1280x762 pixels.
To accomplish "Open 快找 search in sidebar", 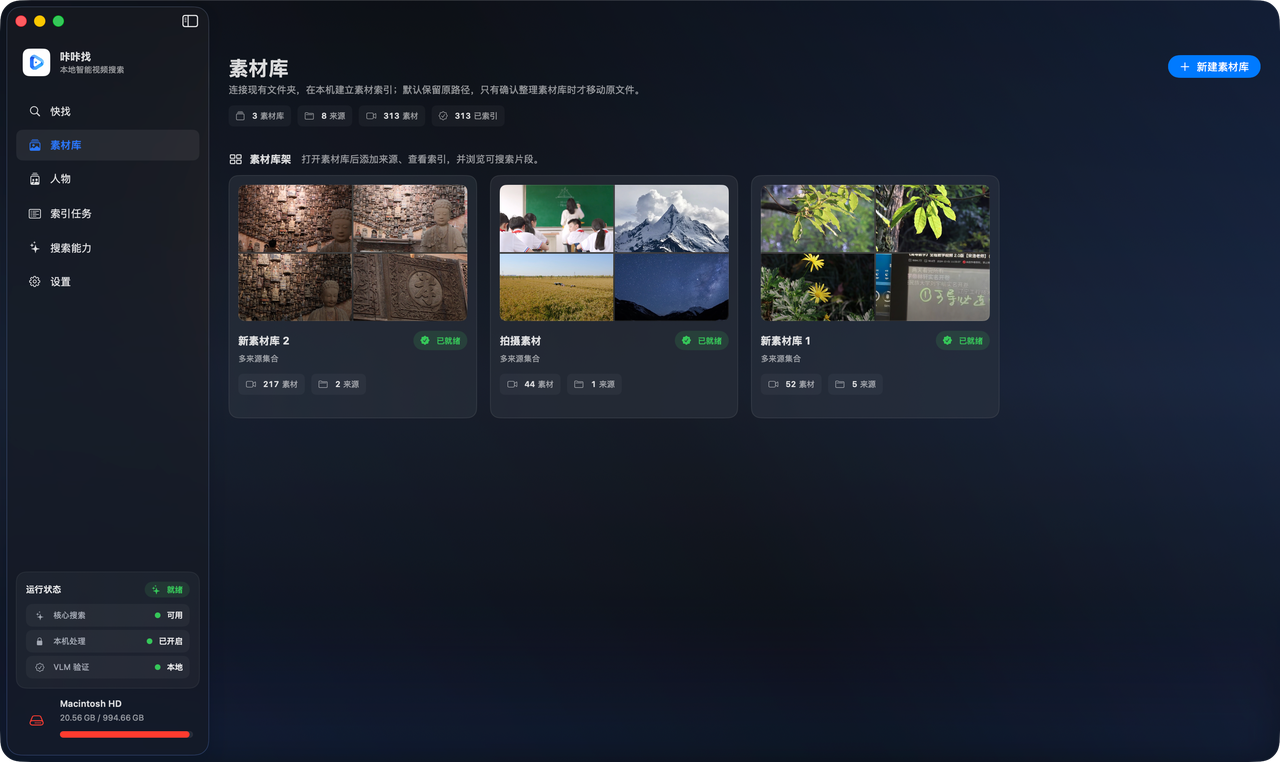I will pyautogui.click(x=108, y=111).
